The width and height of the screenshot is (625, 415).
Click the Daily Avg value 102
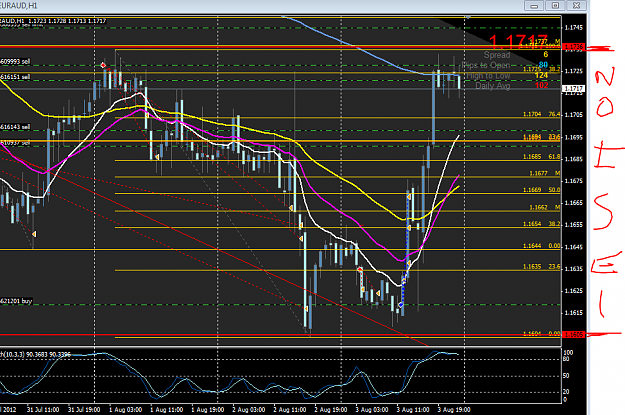[541, 85]
